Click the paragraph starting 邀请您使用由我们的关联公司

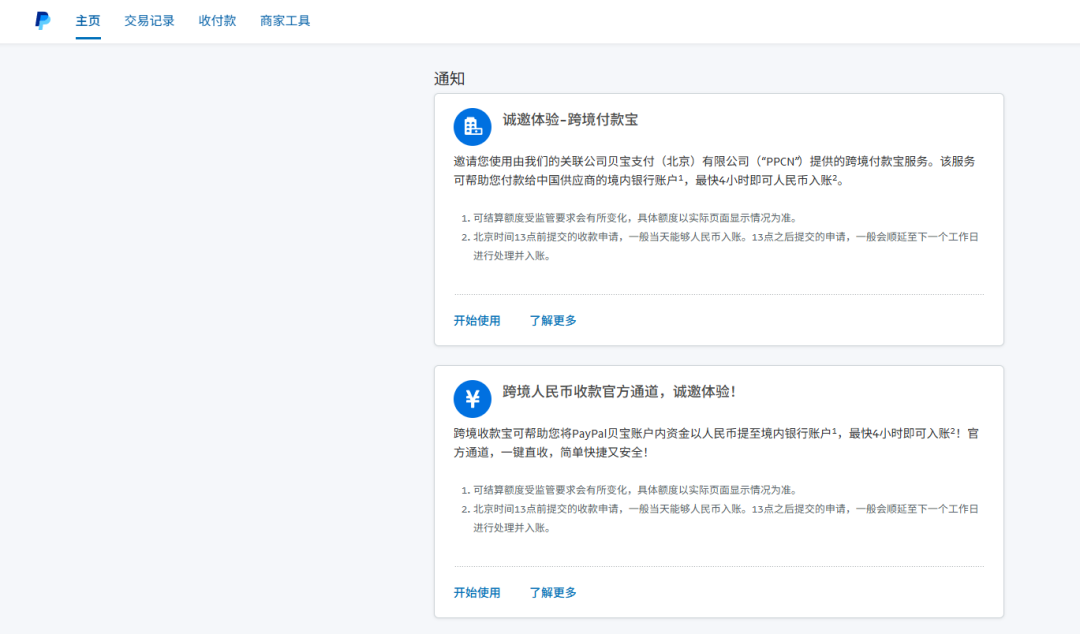pos(714,171)
